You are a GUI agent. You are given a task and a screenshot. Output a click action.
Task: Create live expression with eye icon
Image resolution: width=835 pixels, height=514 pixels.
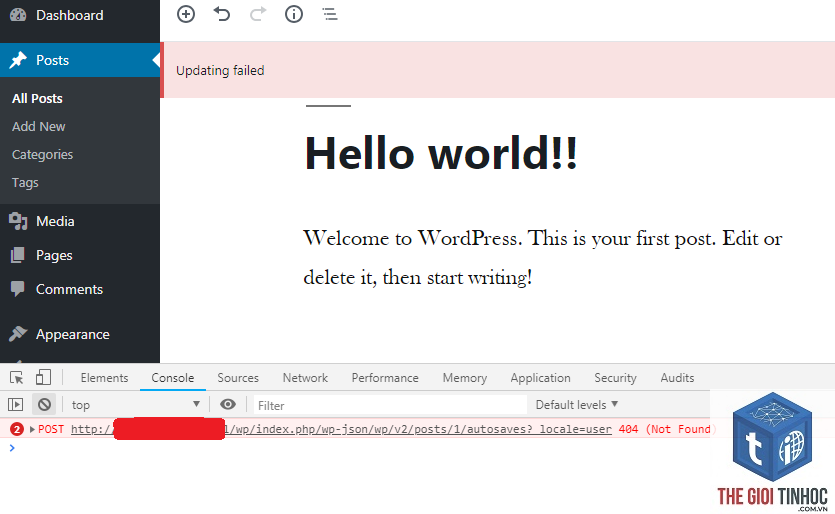(228, 404)
